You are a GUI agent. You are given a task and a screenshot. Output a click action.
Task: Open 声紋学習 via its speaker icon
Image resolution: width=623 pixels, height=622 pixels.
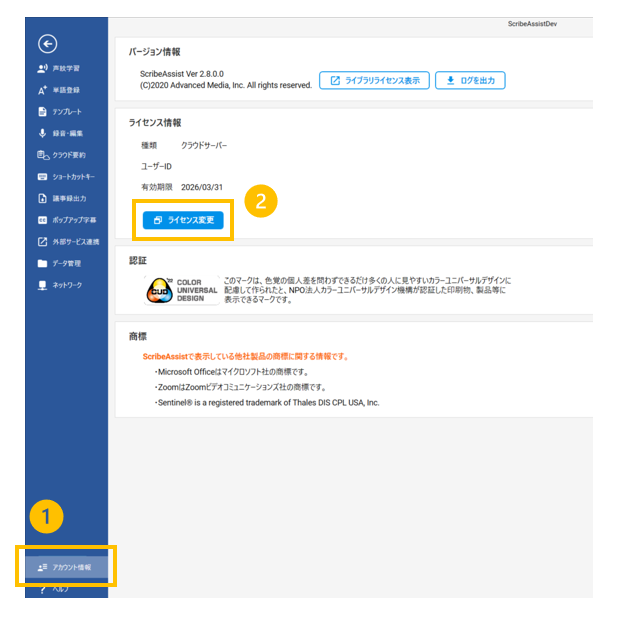click(x=42, y=69)
